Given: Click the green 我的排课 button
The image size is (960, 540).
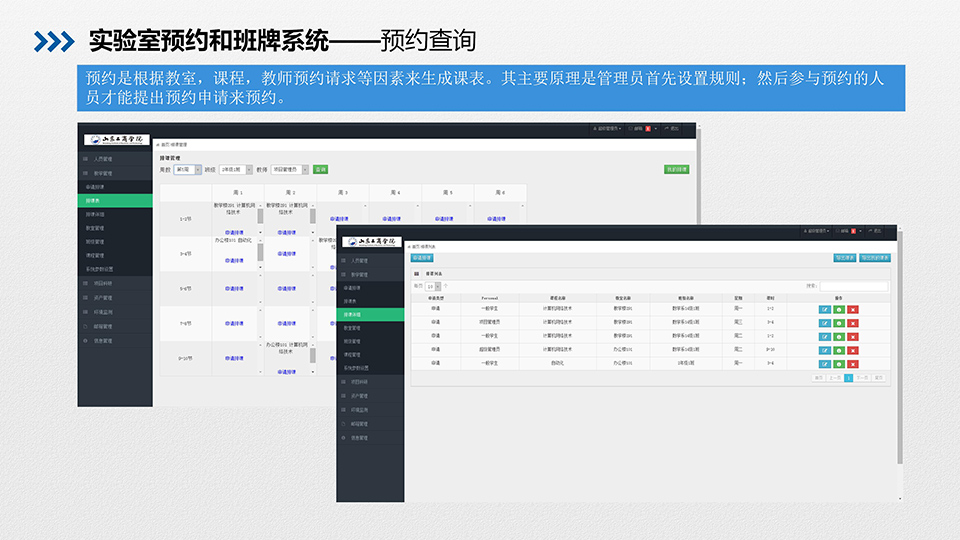Looking at the screenshot, I should click(x=676, y=170).
